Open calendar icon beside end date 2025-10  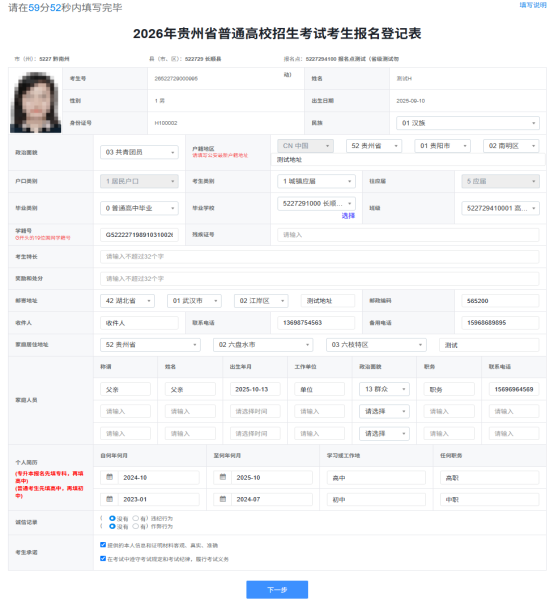223,477
